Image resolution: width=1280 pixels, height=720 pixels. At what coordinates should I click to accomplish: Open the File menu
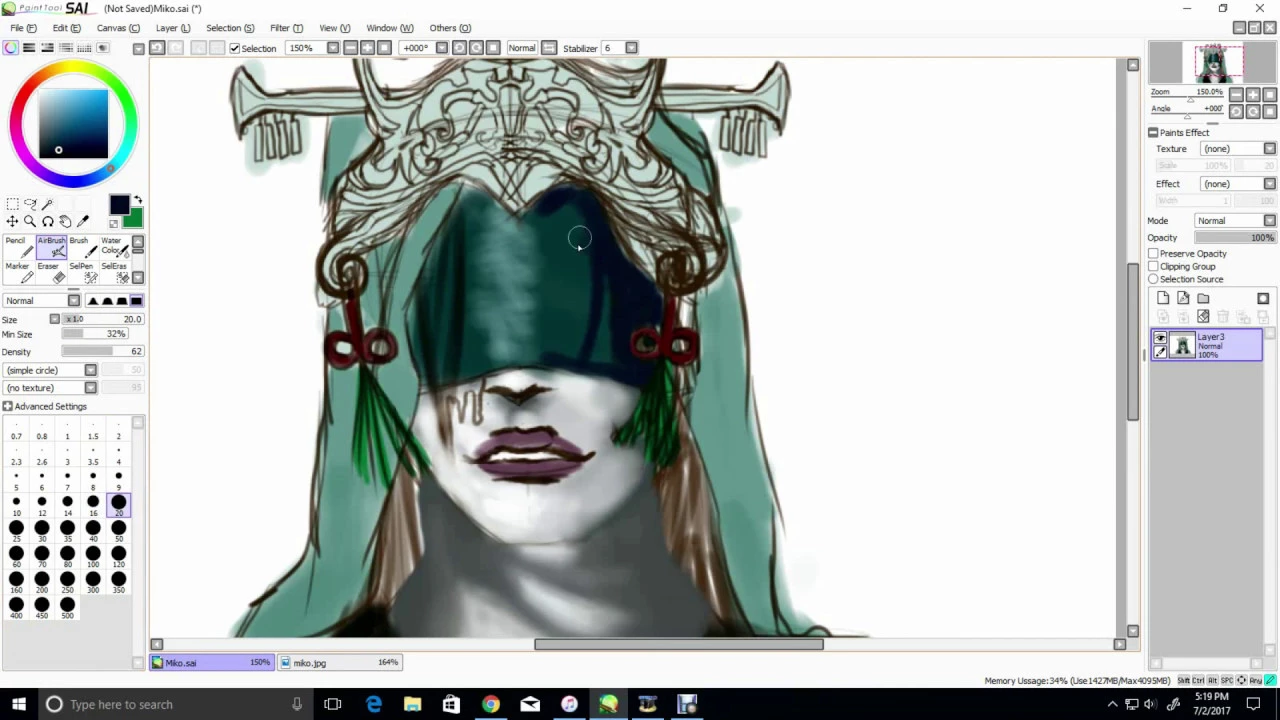(x=23, y=28)
